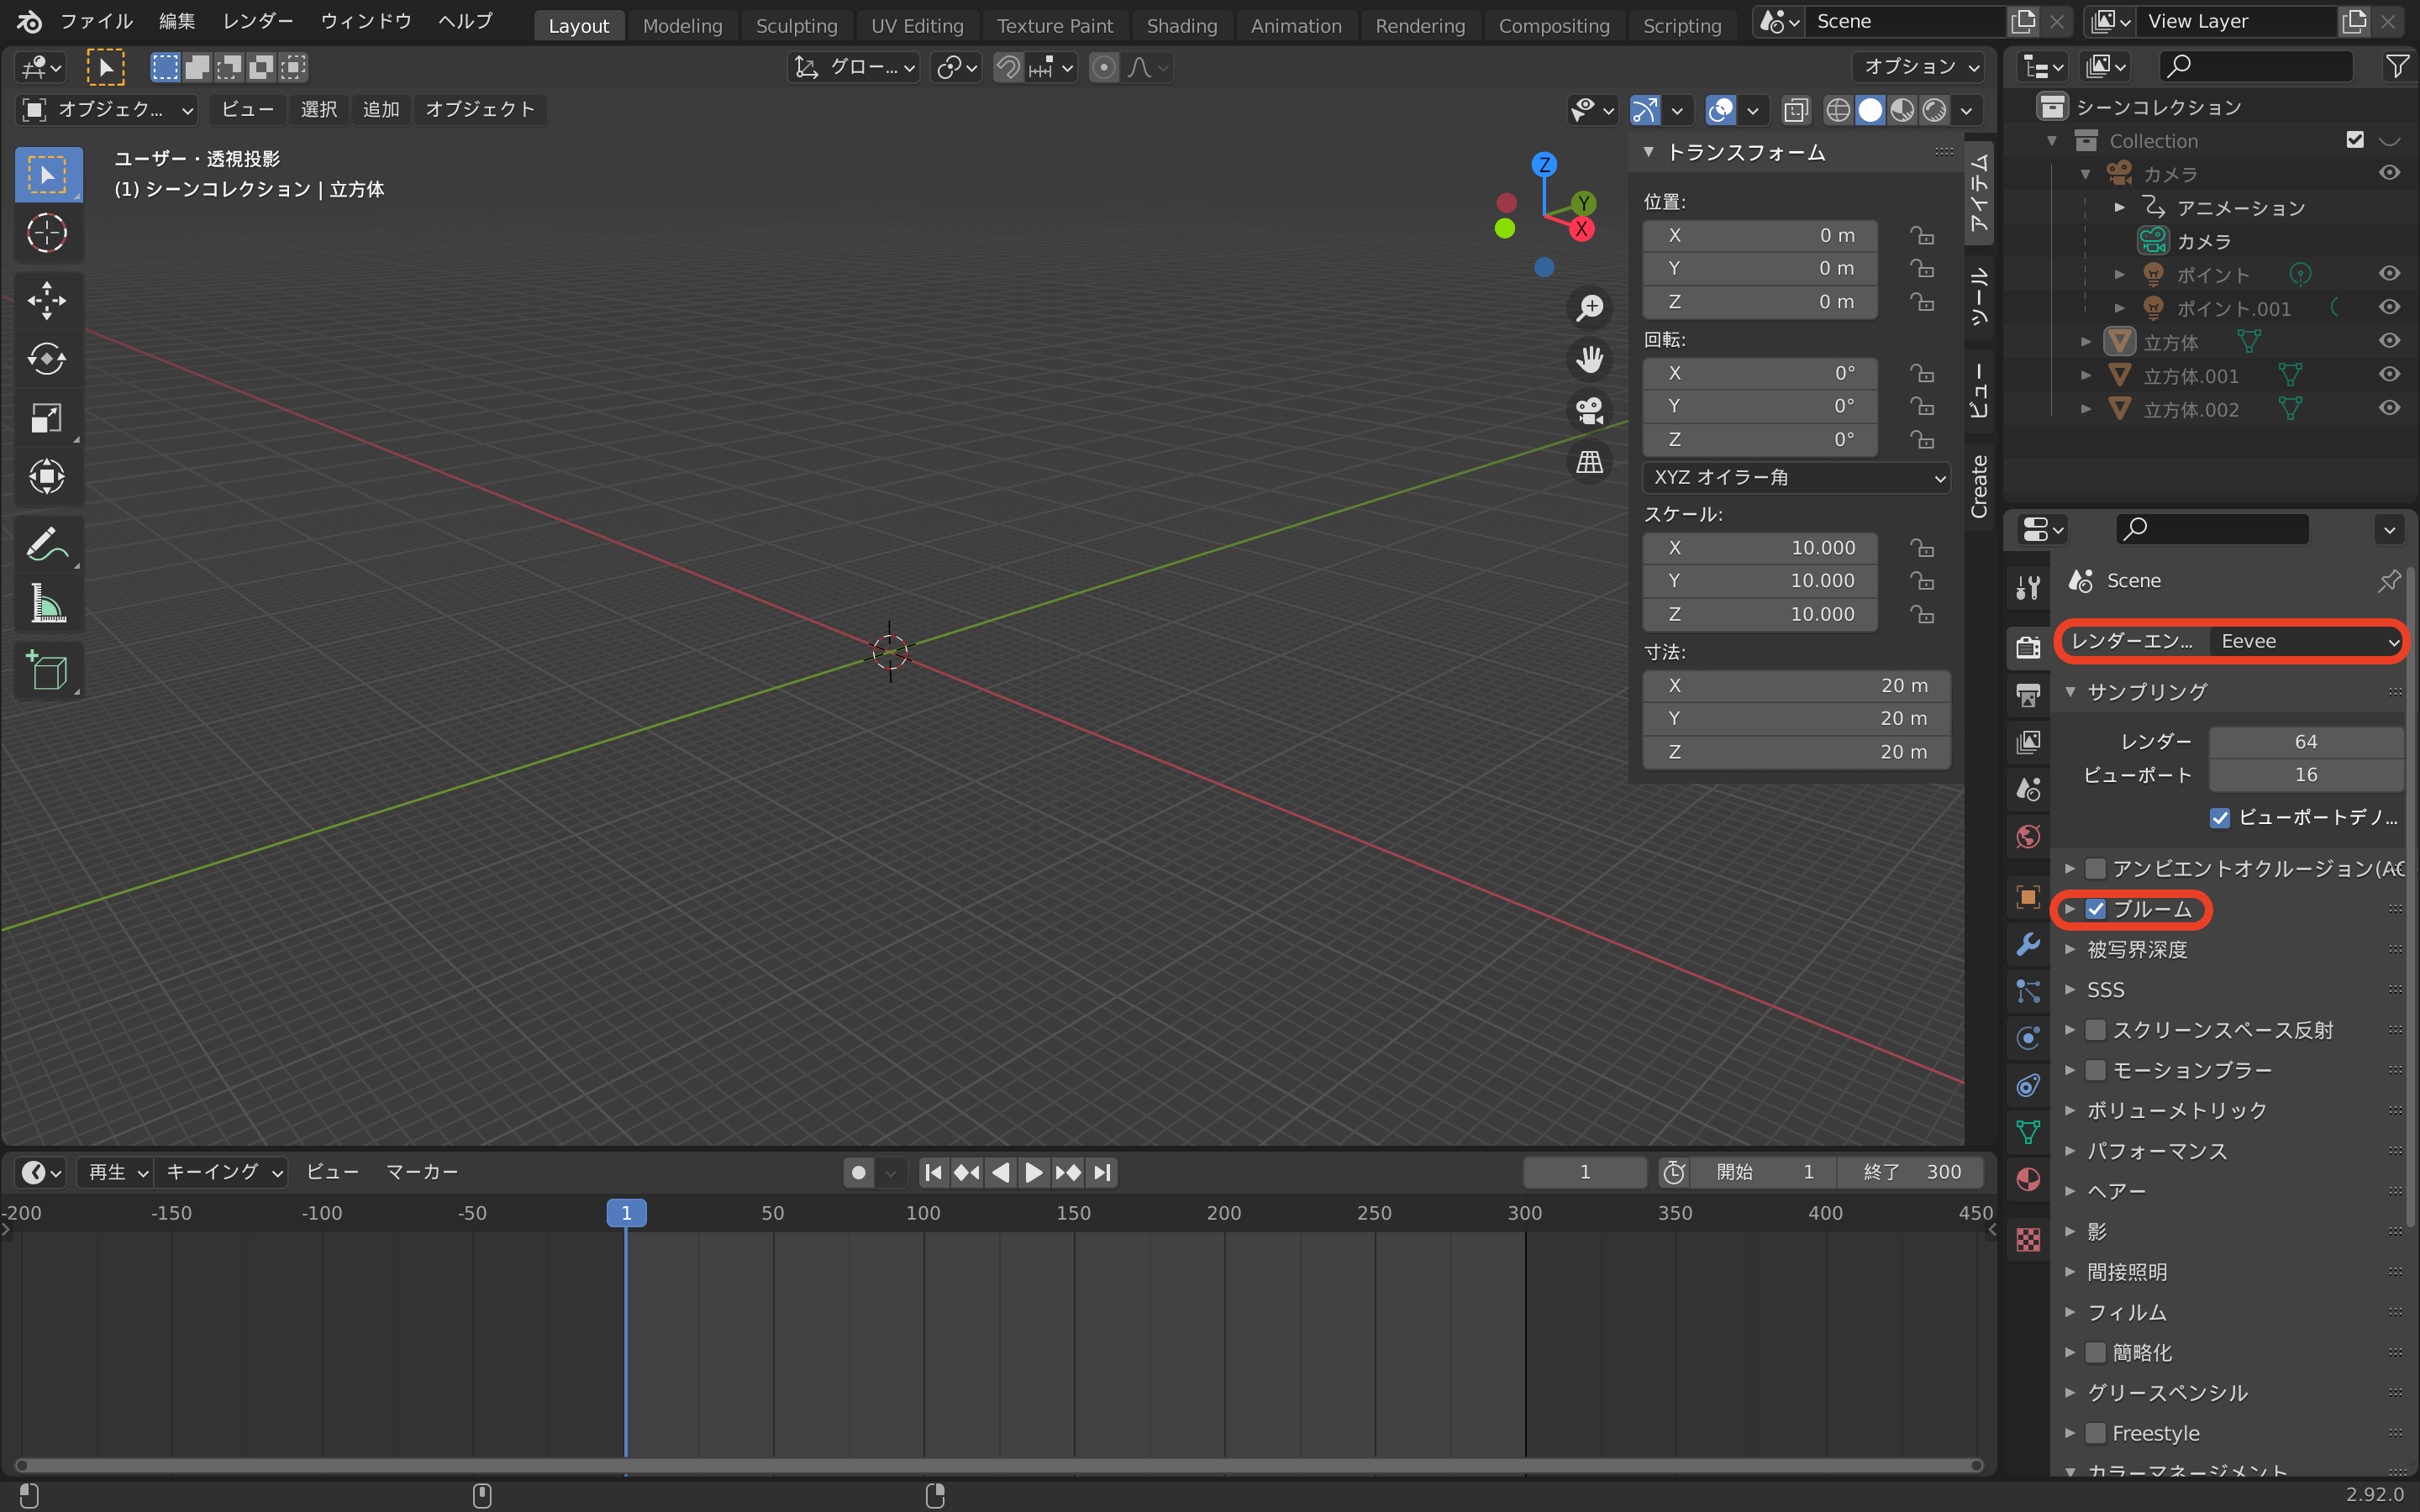Exclude Collection from view layer checkbox
The width and height of the screenshot is (2420, 1512).
tap(2355, 140)
